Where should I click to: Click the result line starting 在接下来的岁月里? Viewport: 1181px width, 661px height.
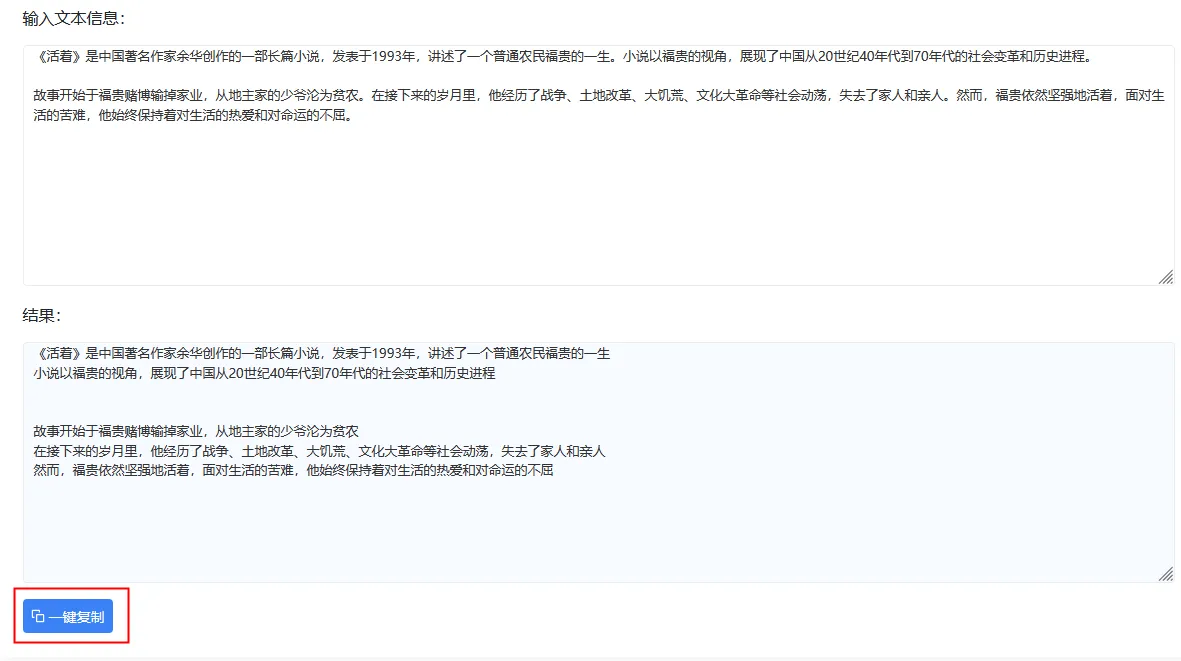(x=319, y=451)
